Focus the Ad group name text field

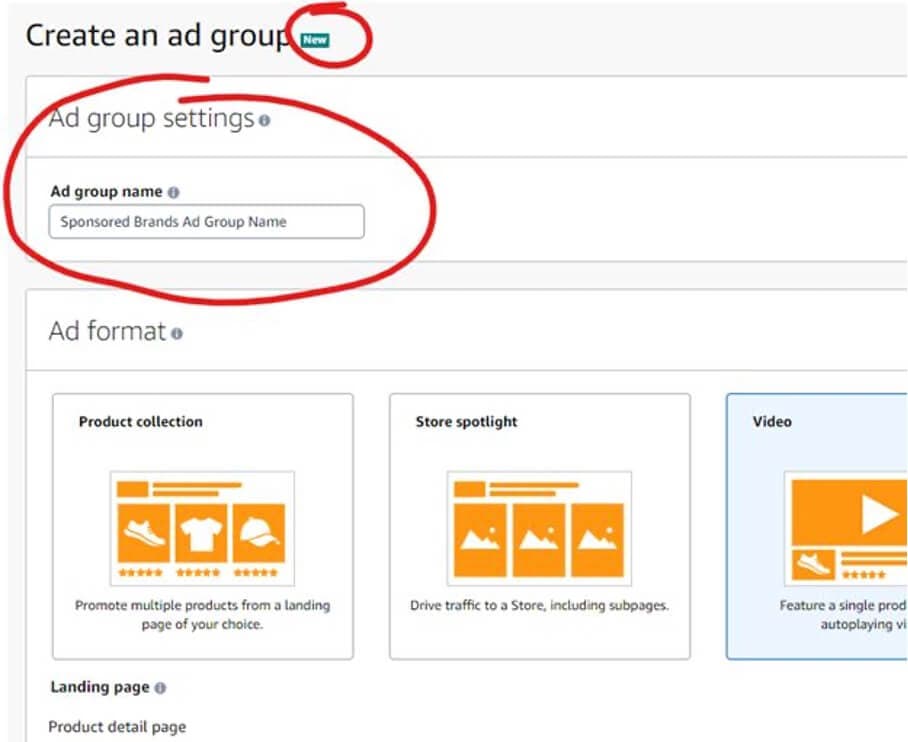point(206,222)
